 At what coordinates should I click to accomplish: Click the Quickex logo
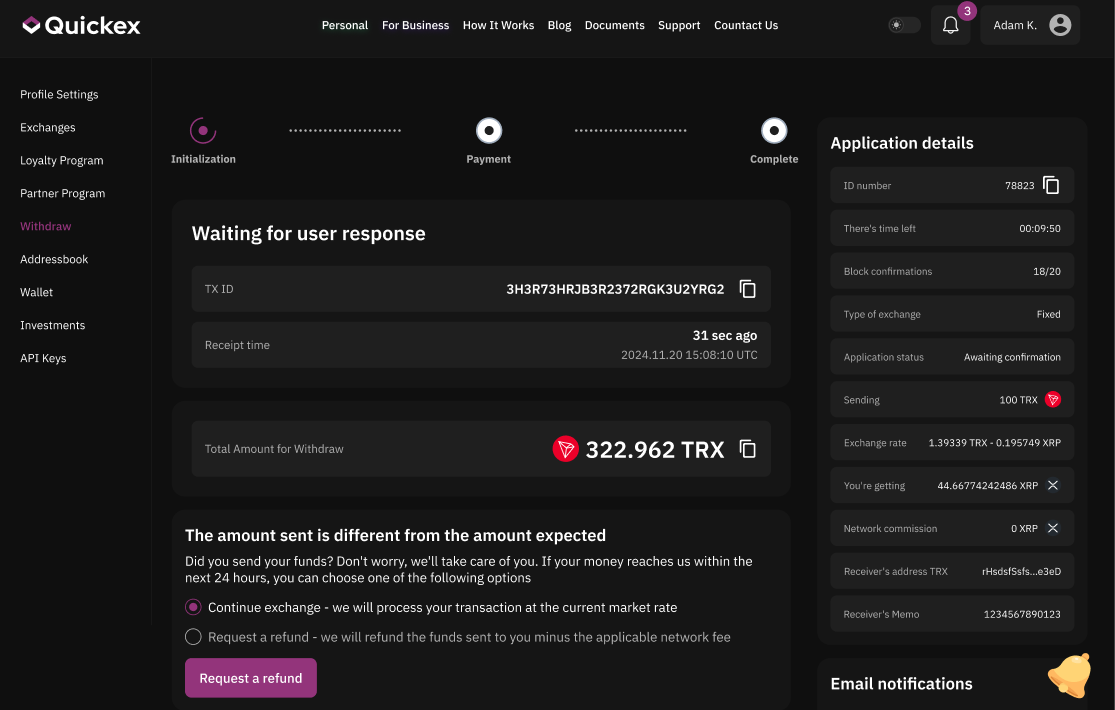click(81, 26)
